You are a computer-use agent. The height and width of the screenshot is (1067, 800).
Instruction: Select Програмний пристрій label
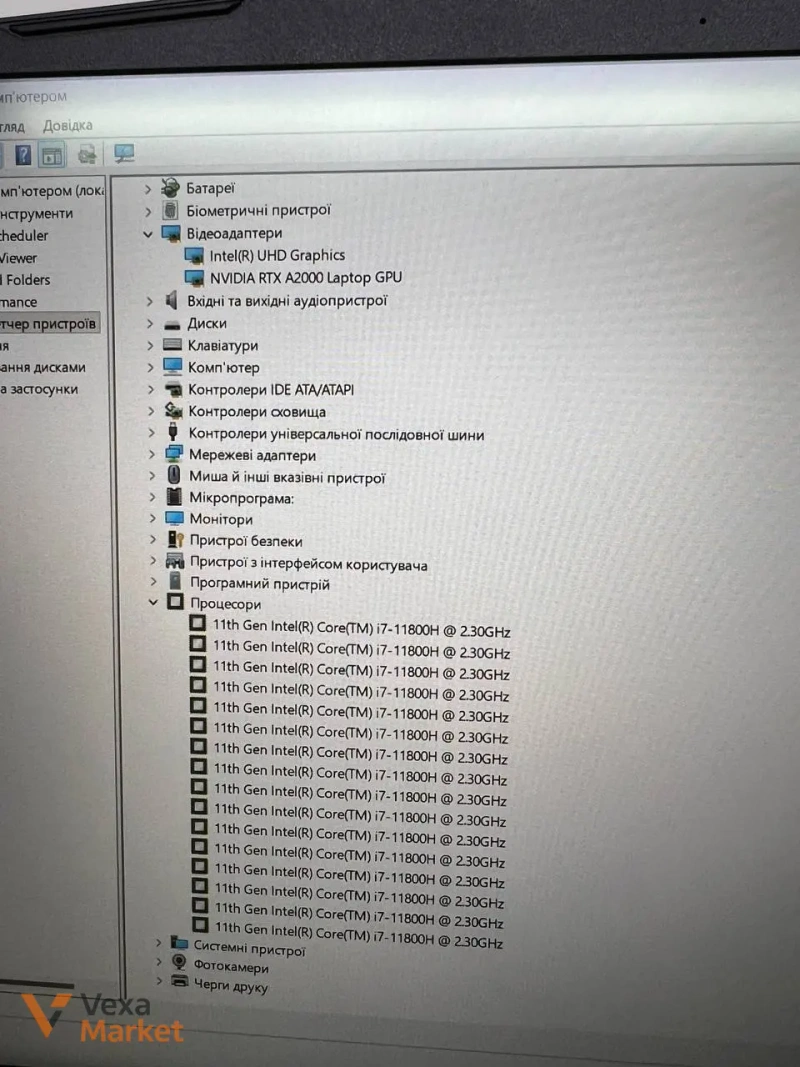pos(260,584)
